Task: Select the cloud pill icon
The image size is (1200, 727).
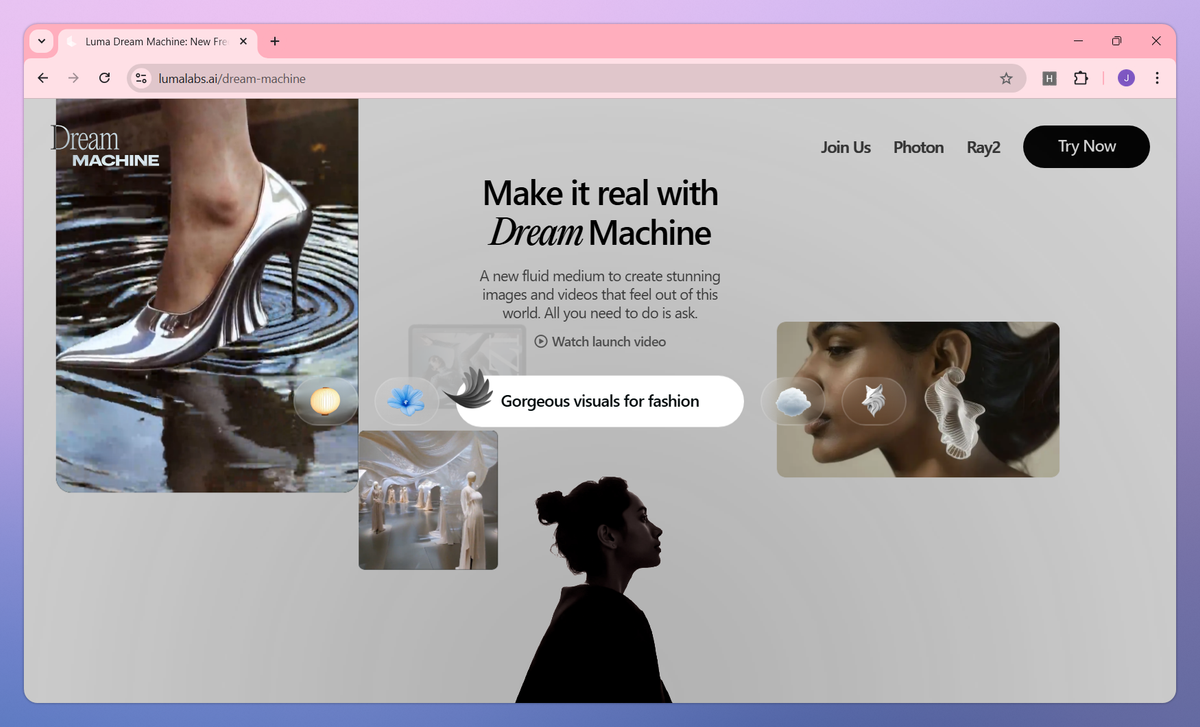Action: [793, 402]
